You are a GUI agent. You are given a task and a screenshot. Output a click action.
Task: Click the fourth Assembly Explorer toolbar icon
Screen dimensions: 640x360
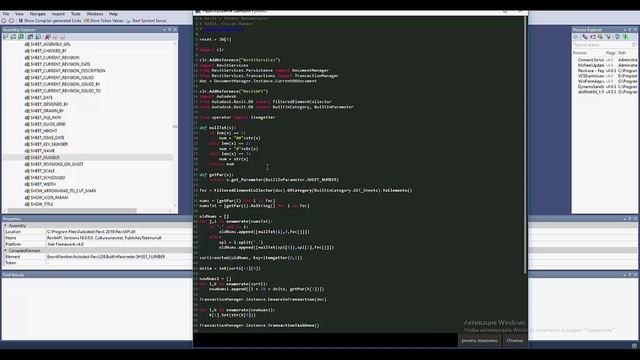(30, 37)
